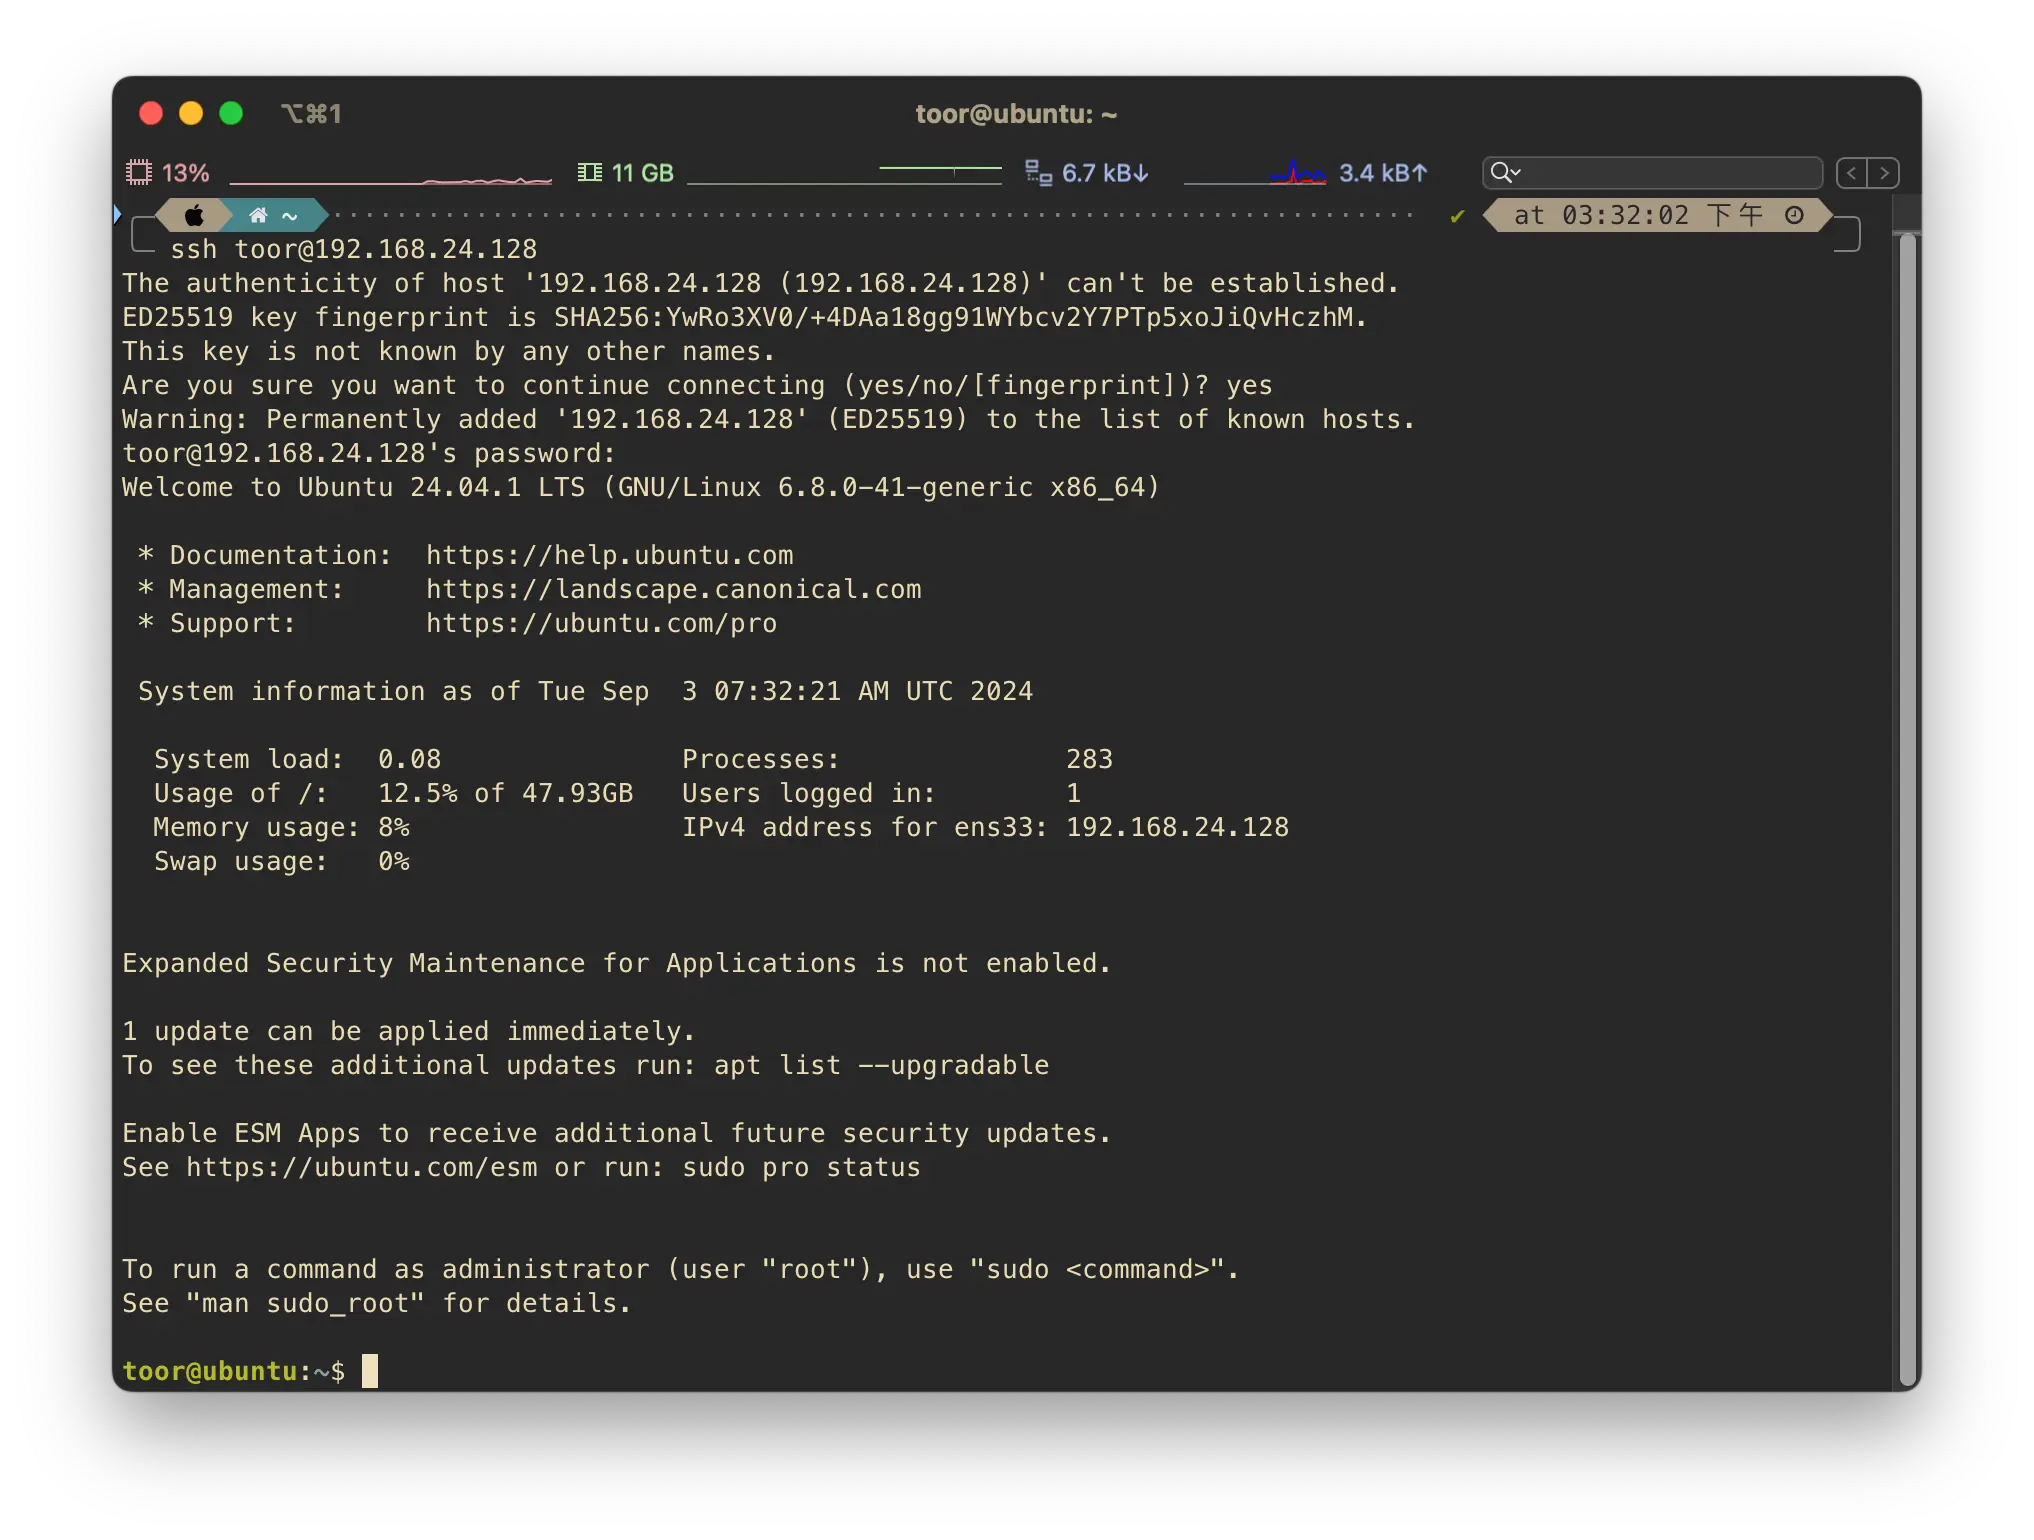This screenshot has width=2034, height=1540.
Task: Click the ssh toor@192.168.24.128 command
Action: 354,249
